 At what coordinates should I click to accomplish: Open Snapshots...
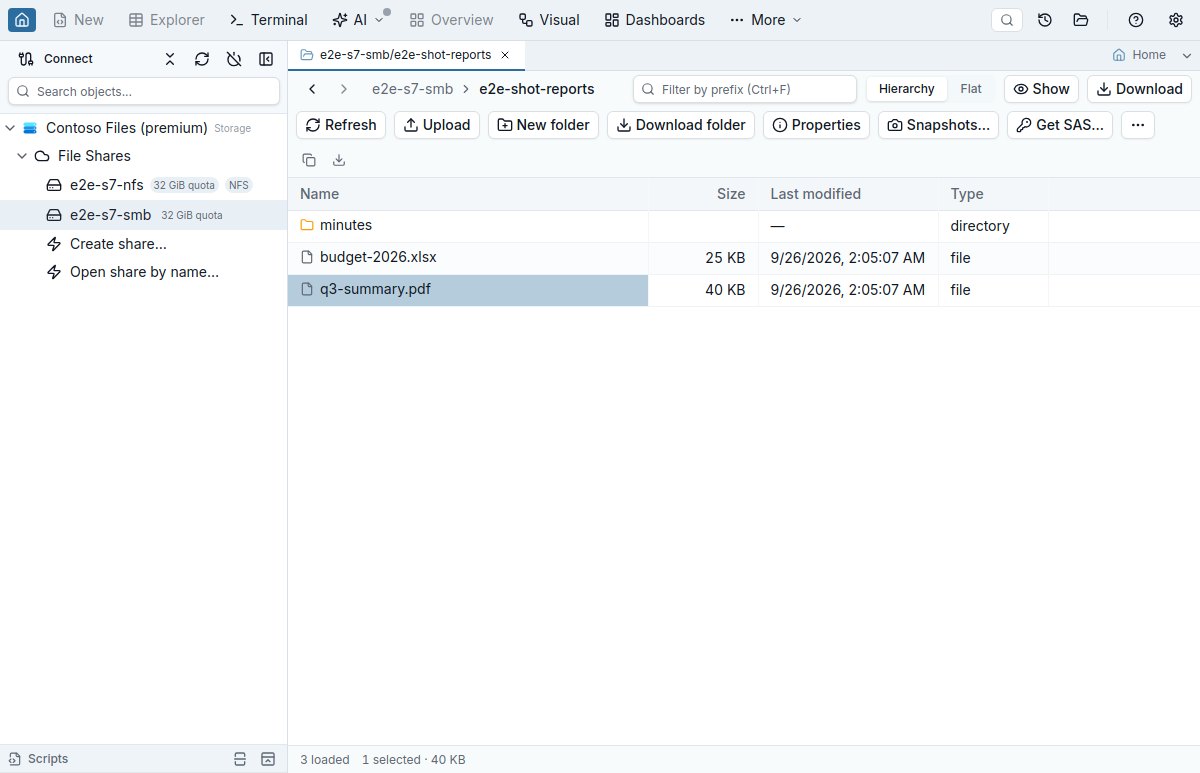point(938,125)
